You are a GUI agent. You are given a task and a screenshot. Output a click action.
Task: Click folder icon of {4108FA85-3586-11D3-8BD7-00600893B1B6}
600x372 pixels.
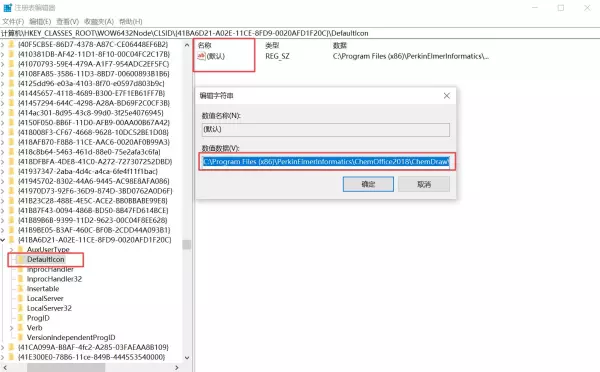[x=11, y=74]
